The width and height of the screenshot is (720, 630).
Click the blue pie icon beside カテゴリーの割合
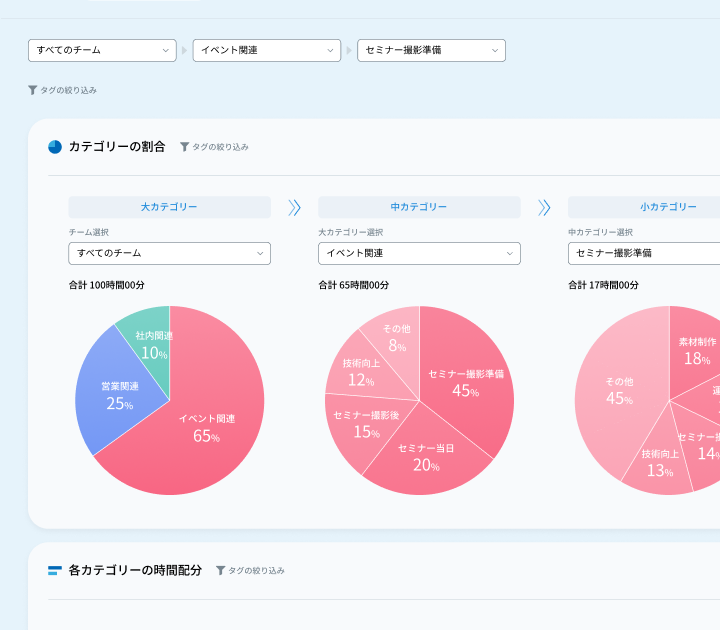pyautogui.click(x=55, y=147)
